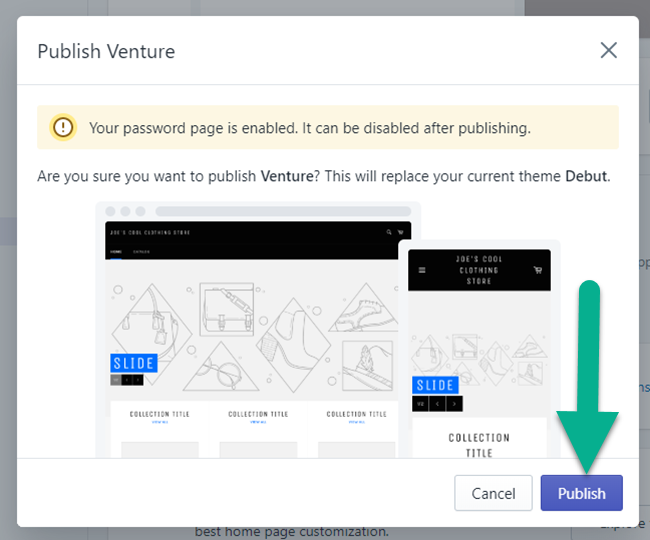Click the Publish button
Screen dimensions: 650x540
(581, 493)
